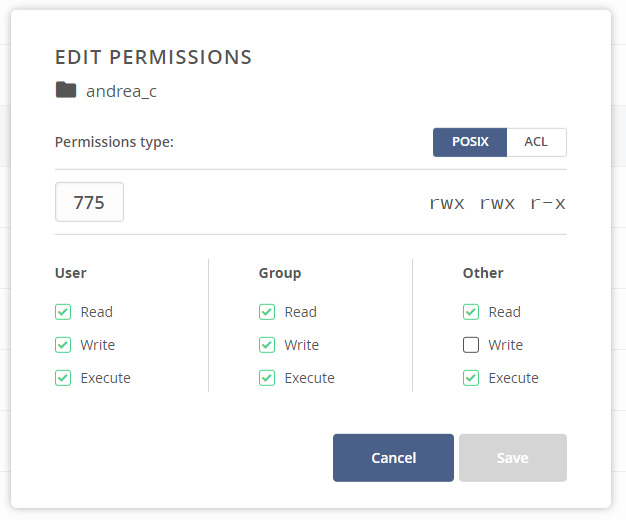Click the Edit Permissions dialog title
Screen dimensions: 626x520
point(153,56)
